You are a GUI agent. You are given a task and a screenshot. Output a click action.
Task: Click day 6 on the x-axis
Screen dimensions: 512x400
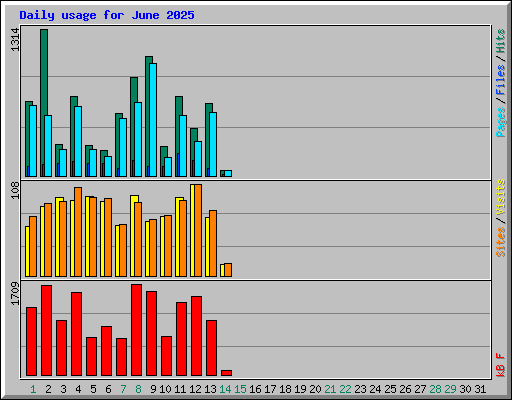tap(108, 389)
